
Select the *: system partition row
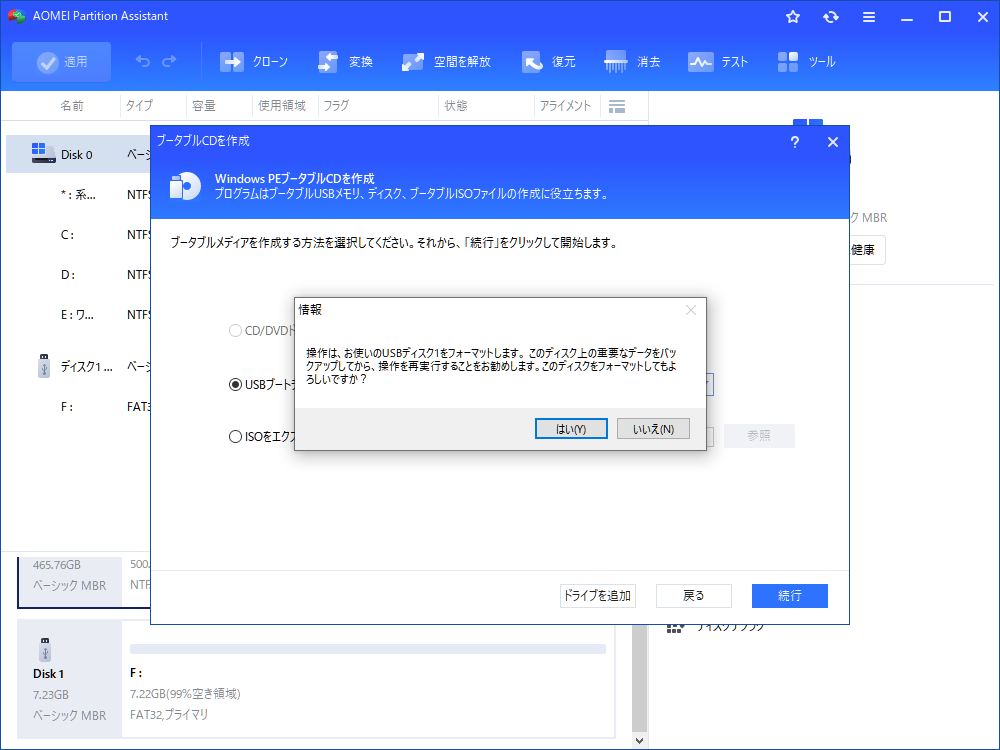point(78,195)
